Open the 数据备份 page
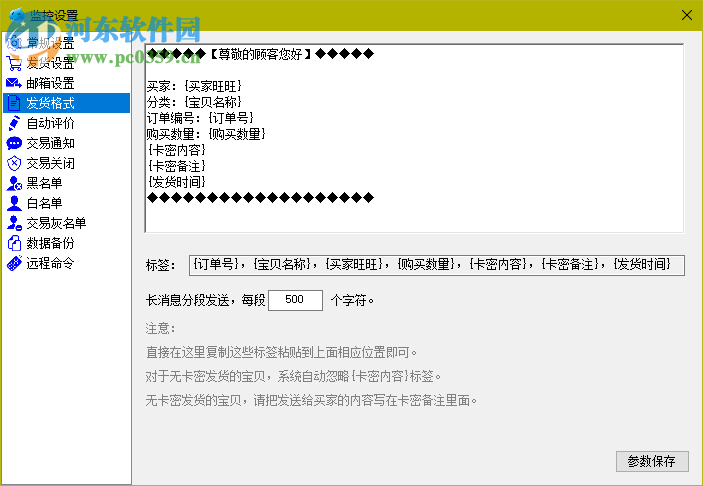 66,243
